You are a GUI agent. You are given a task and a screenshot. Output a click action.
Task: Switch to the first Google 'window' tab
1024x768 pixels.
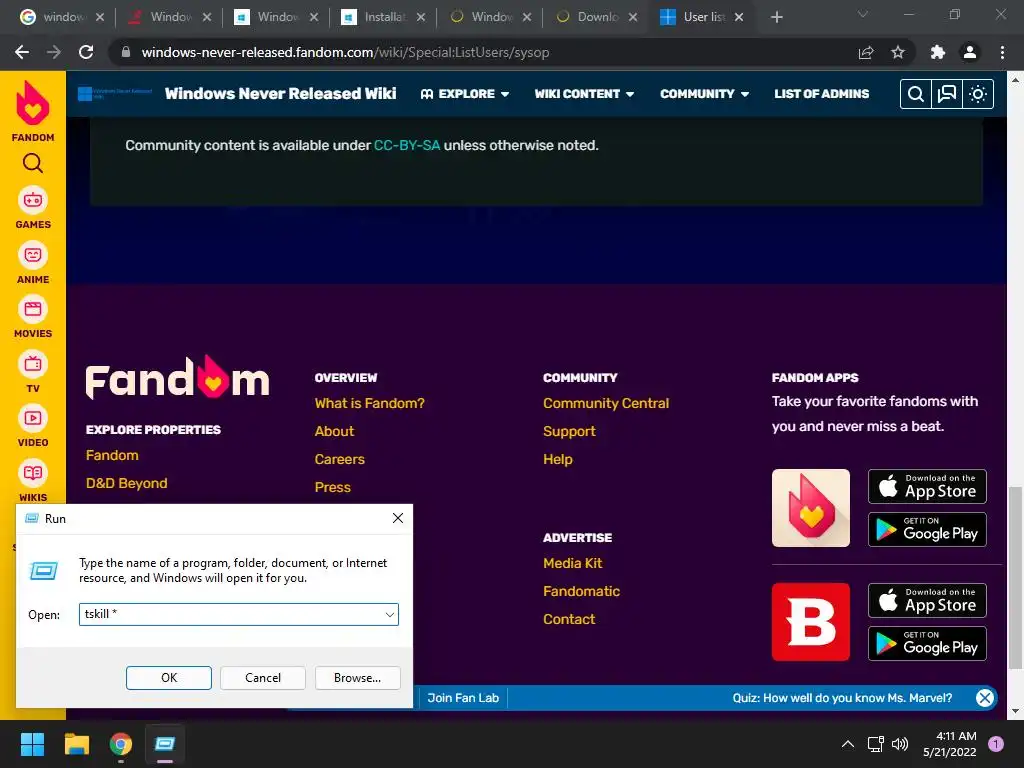click(x=63, y=17)
